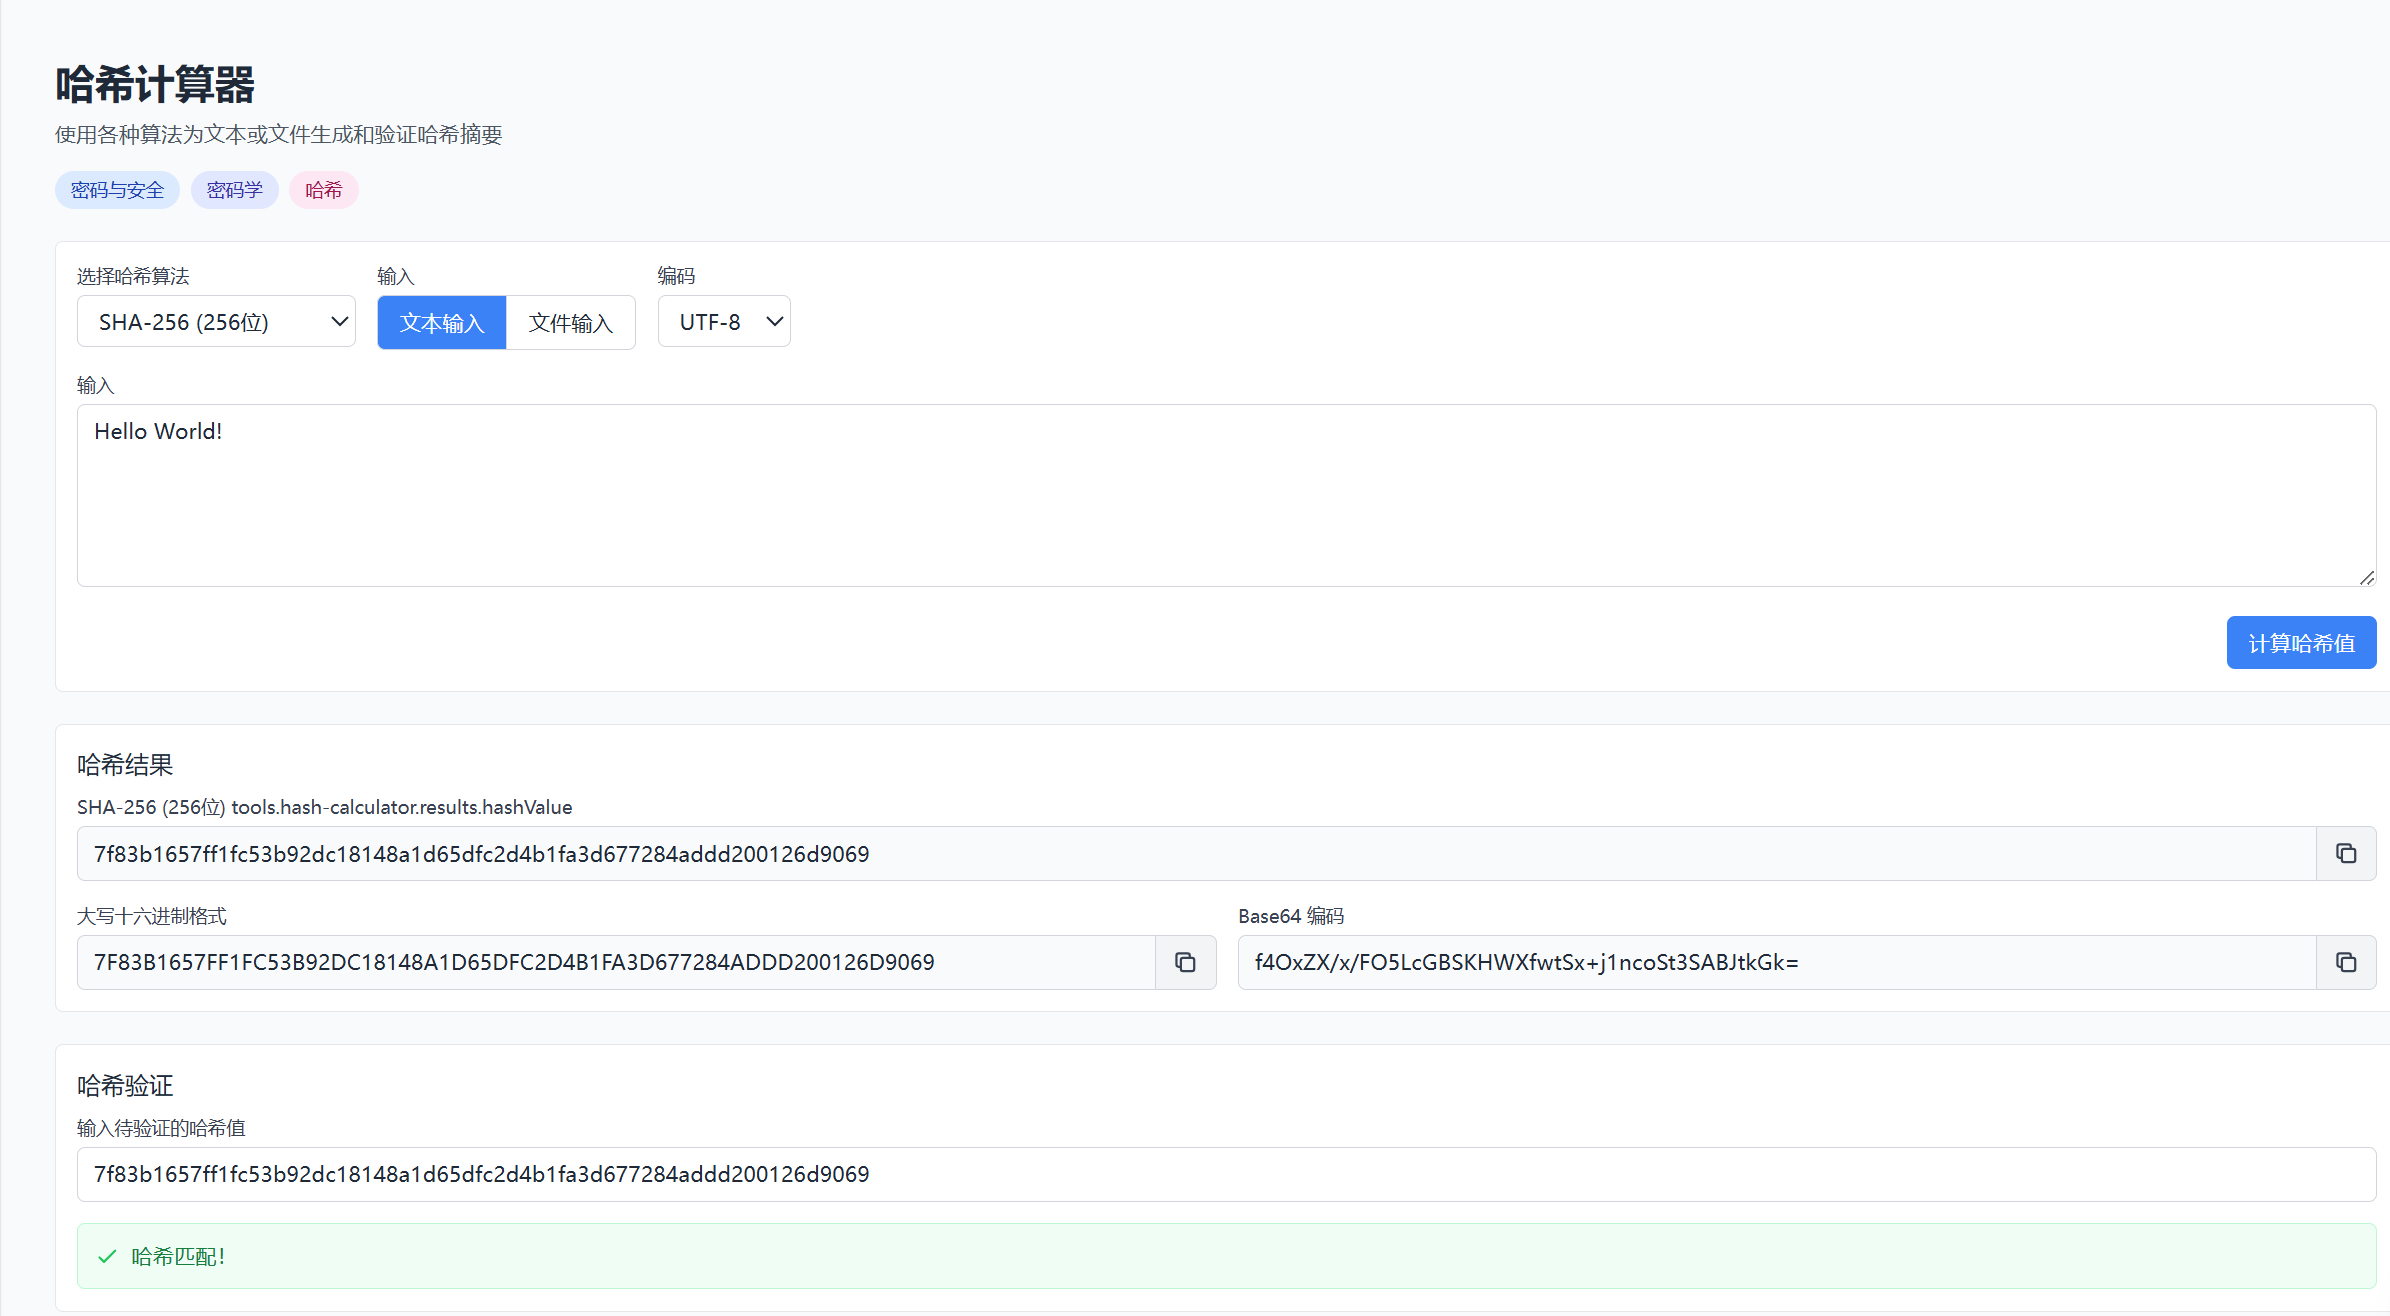Click the Base64 result field
Viewport: 2390px width, 1316px height.
1775,962
